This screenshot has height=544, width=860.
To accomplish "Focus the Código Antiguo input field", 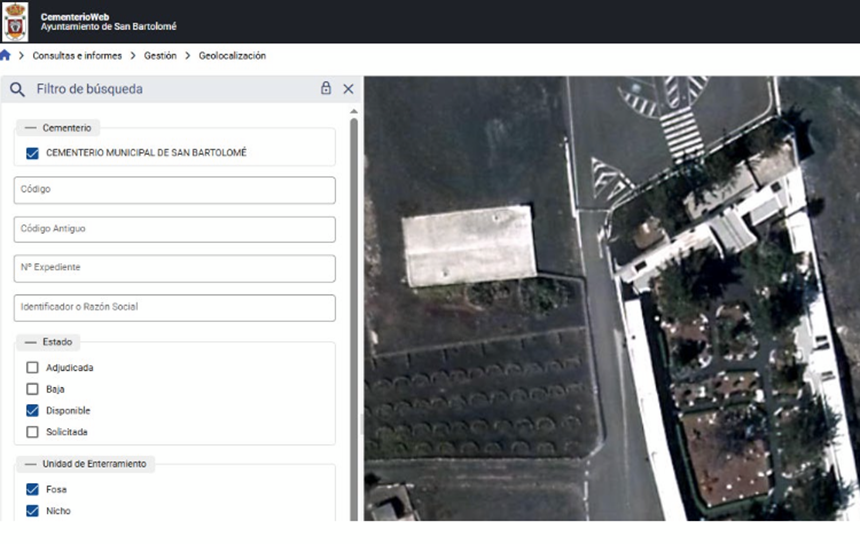I will pos(175,229).
